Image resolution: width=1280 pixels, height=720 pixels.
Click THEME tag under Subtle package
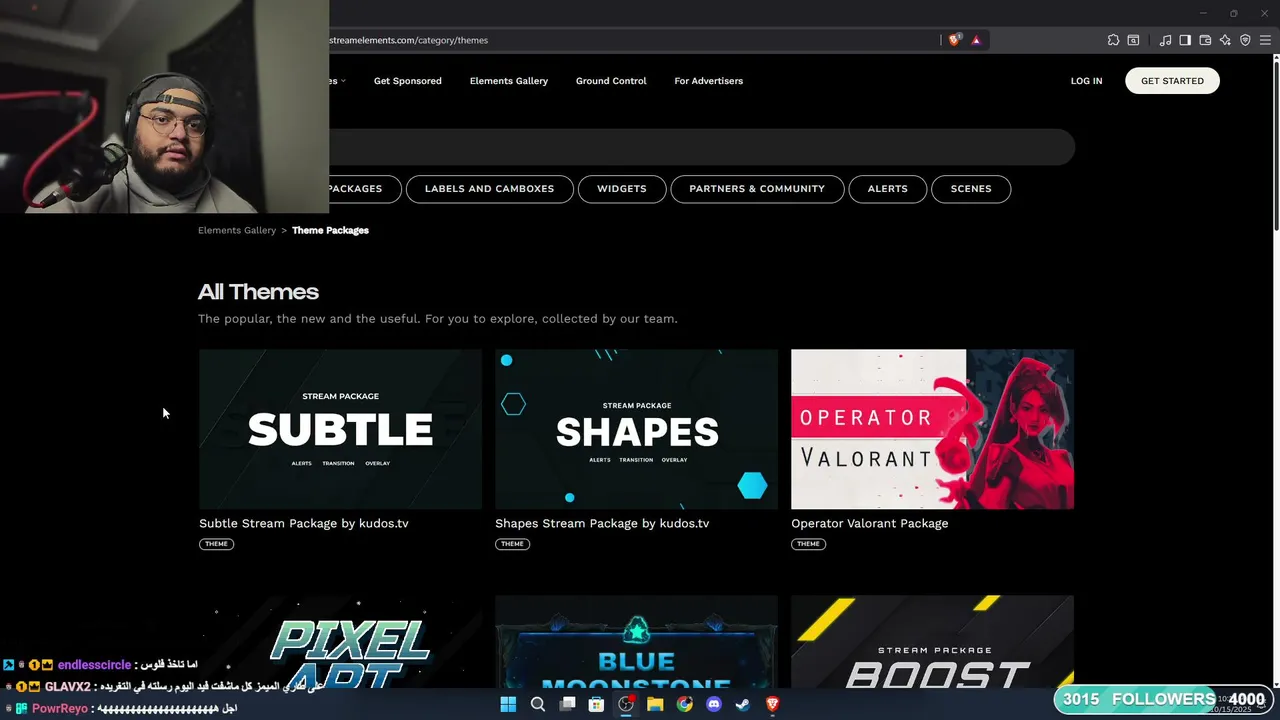[216, 544]
